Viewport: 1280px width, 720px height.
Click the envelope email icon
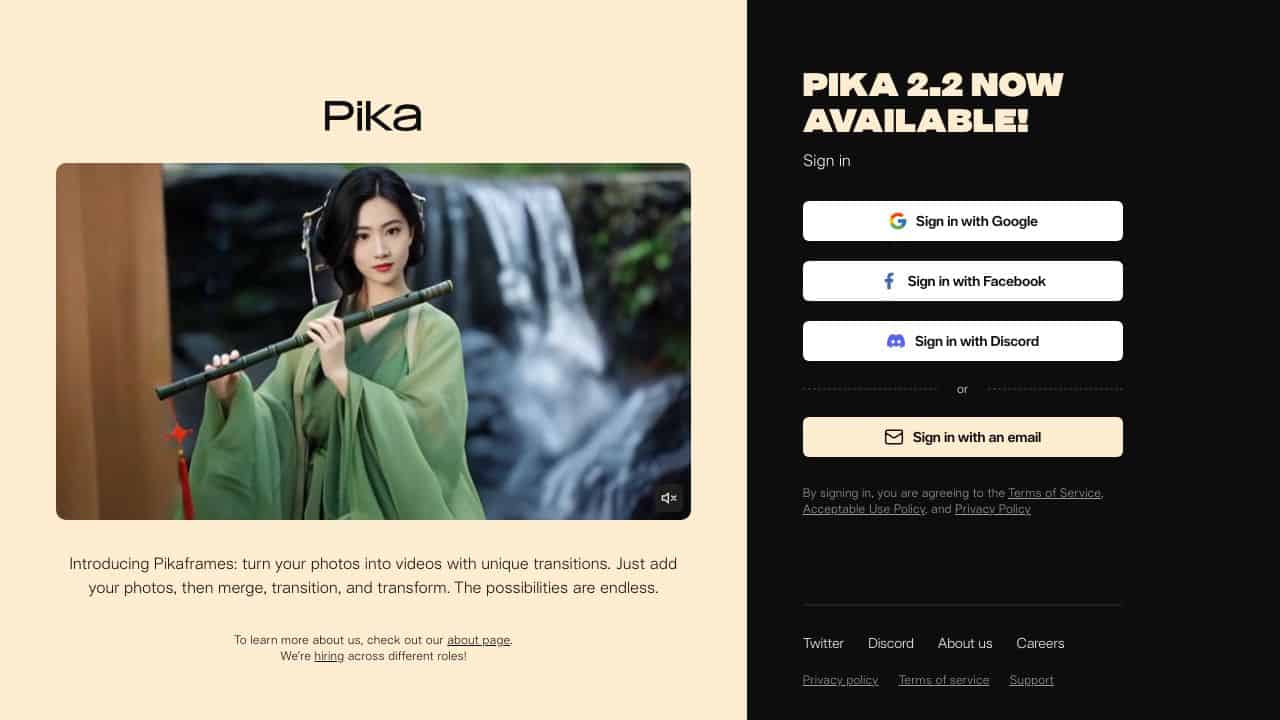point(894,437)
